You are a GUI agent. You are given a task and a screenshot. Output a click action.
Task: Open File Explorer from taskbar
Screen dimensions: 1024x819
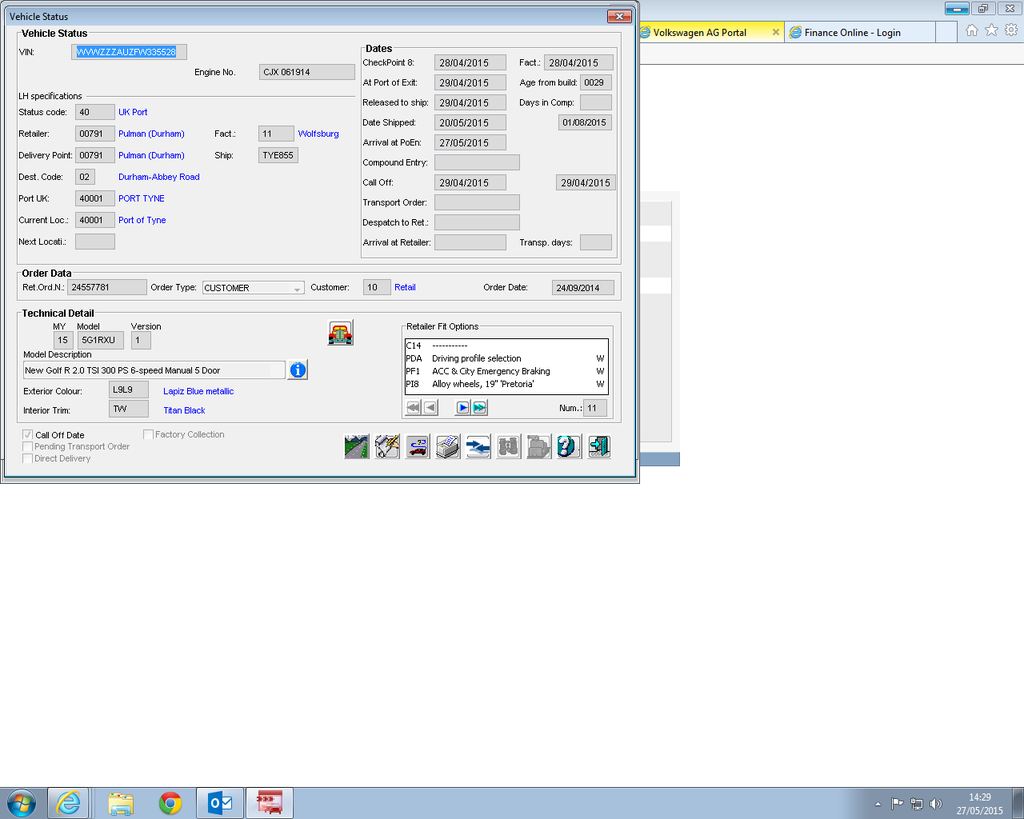tap(121, 803)
